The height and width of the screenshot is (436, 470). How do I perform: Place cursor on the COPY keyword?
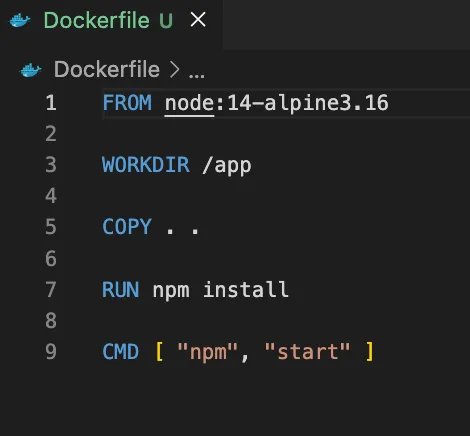[127, 227]
